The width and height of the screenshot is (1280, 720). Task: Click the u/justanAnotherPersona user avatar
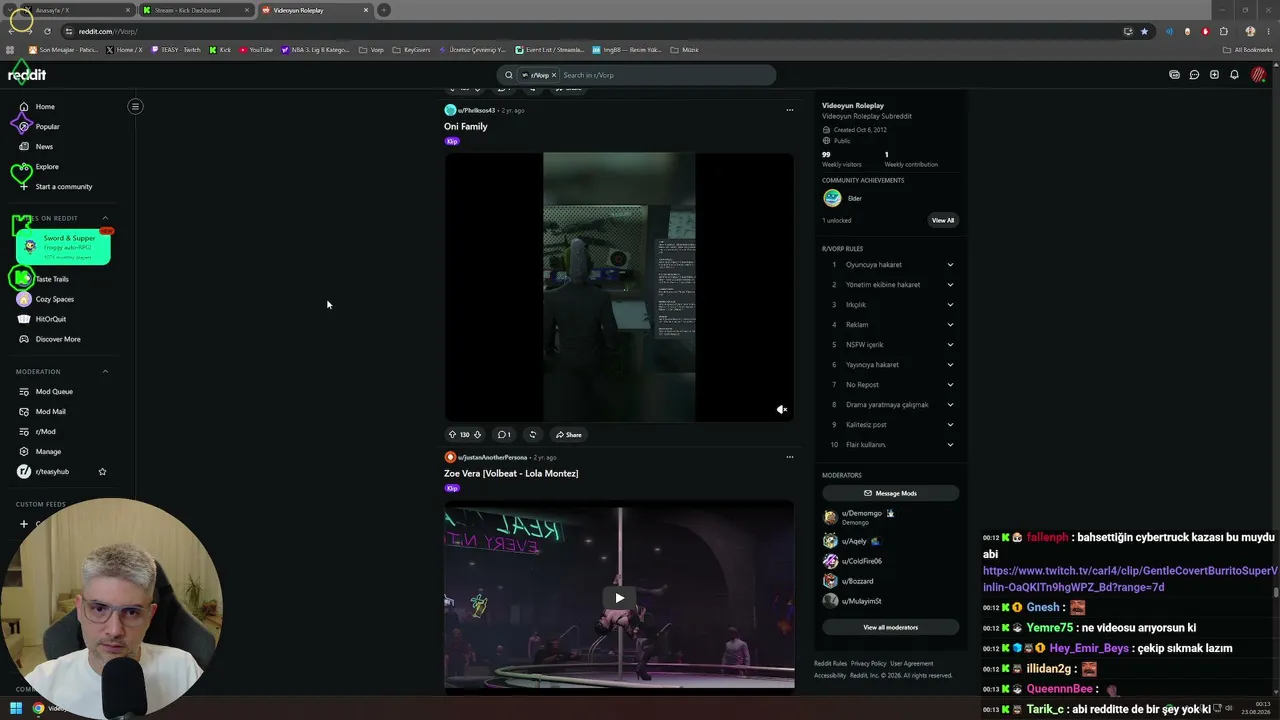(450, 457)
